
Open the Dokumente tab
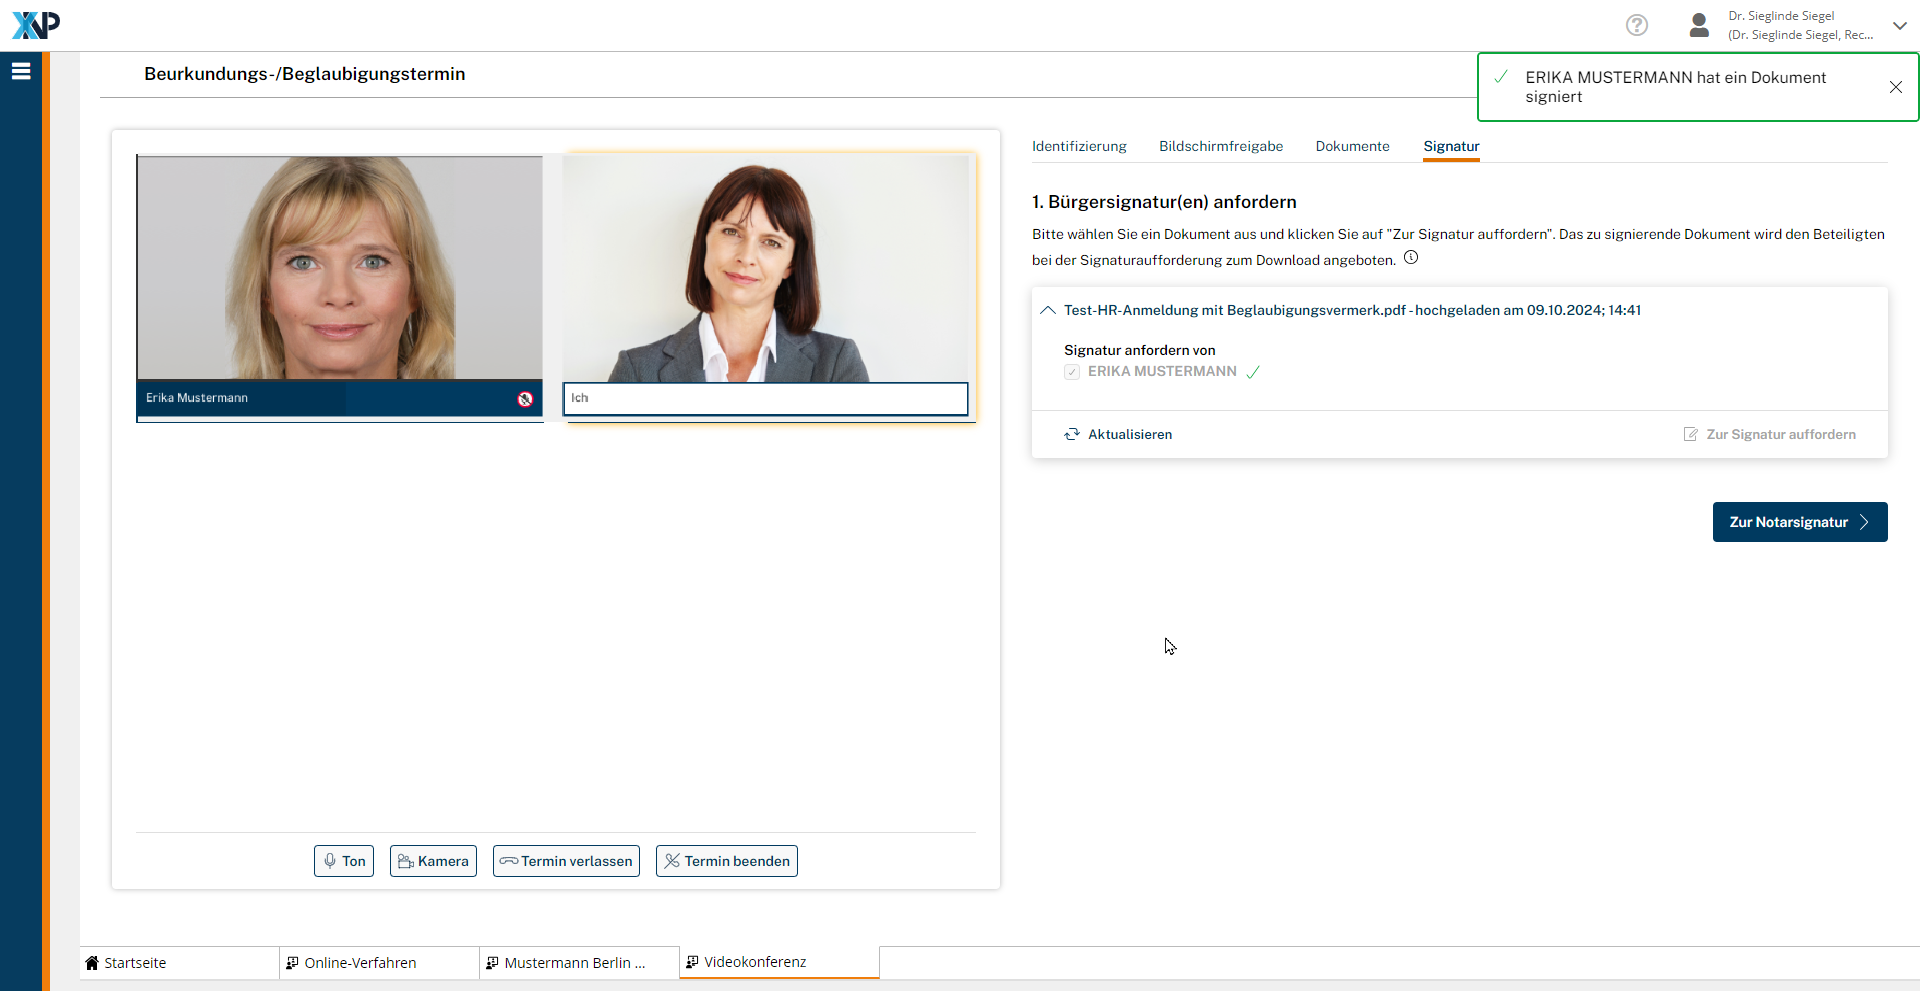point(1352,146)
